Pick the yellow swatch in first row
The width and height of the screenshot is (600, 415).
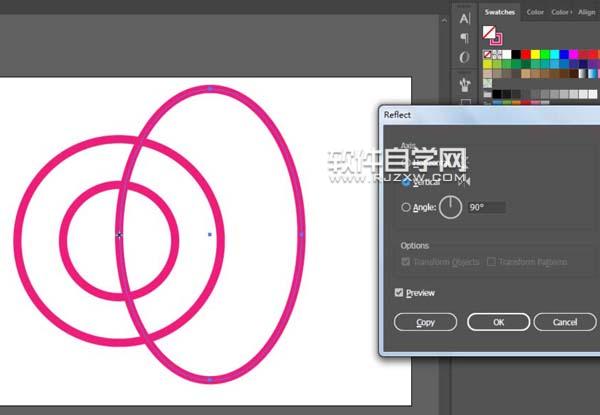coord(535,54)
